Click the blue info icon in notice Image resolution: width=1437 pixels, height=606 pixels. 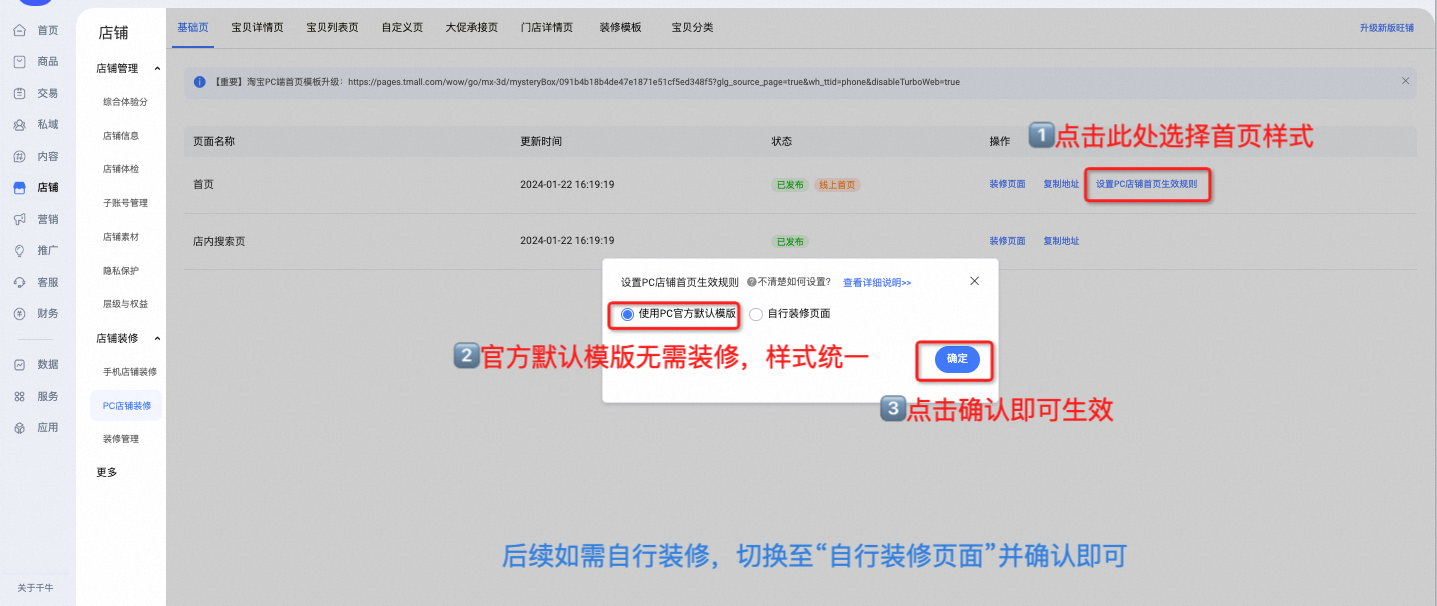coord(200,82)
